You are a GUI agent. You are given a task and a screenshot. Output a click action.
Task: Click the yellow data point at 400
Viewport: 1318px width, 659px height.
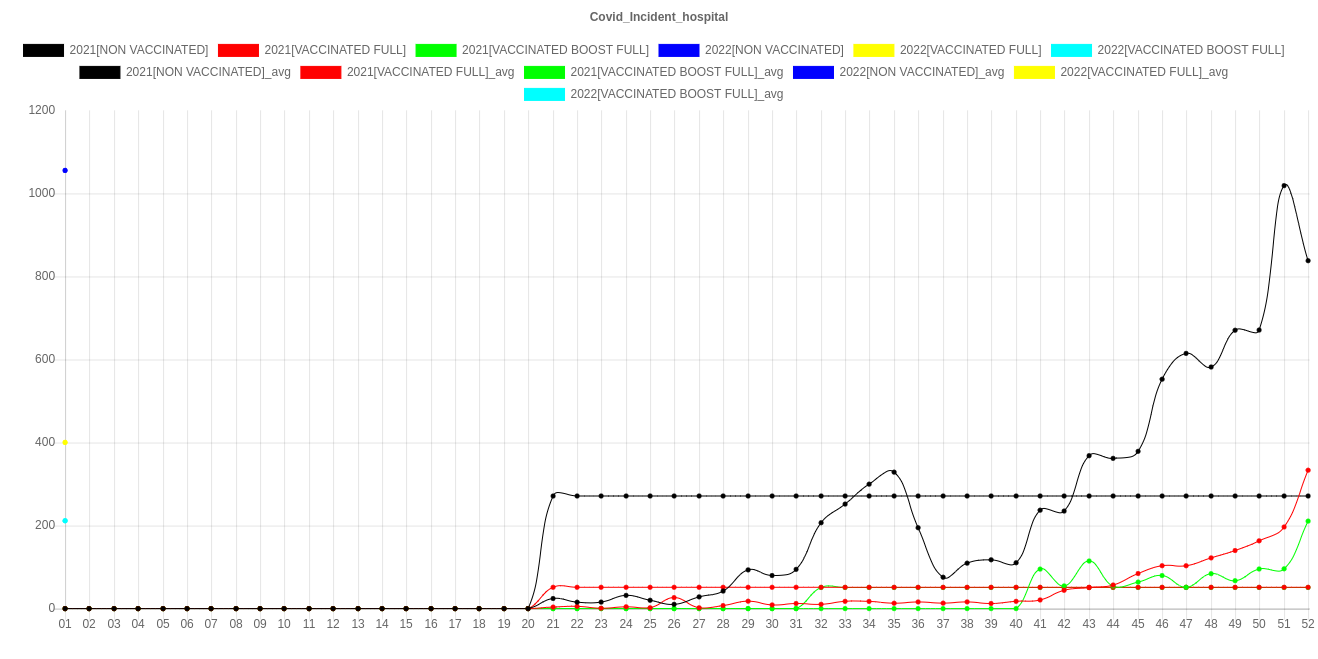pyautogui.click(x=65, y=442)
